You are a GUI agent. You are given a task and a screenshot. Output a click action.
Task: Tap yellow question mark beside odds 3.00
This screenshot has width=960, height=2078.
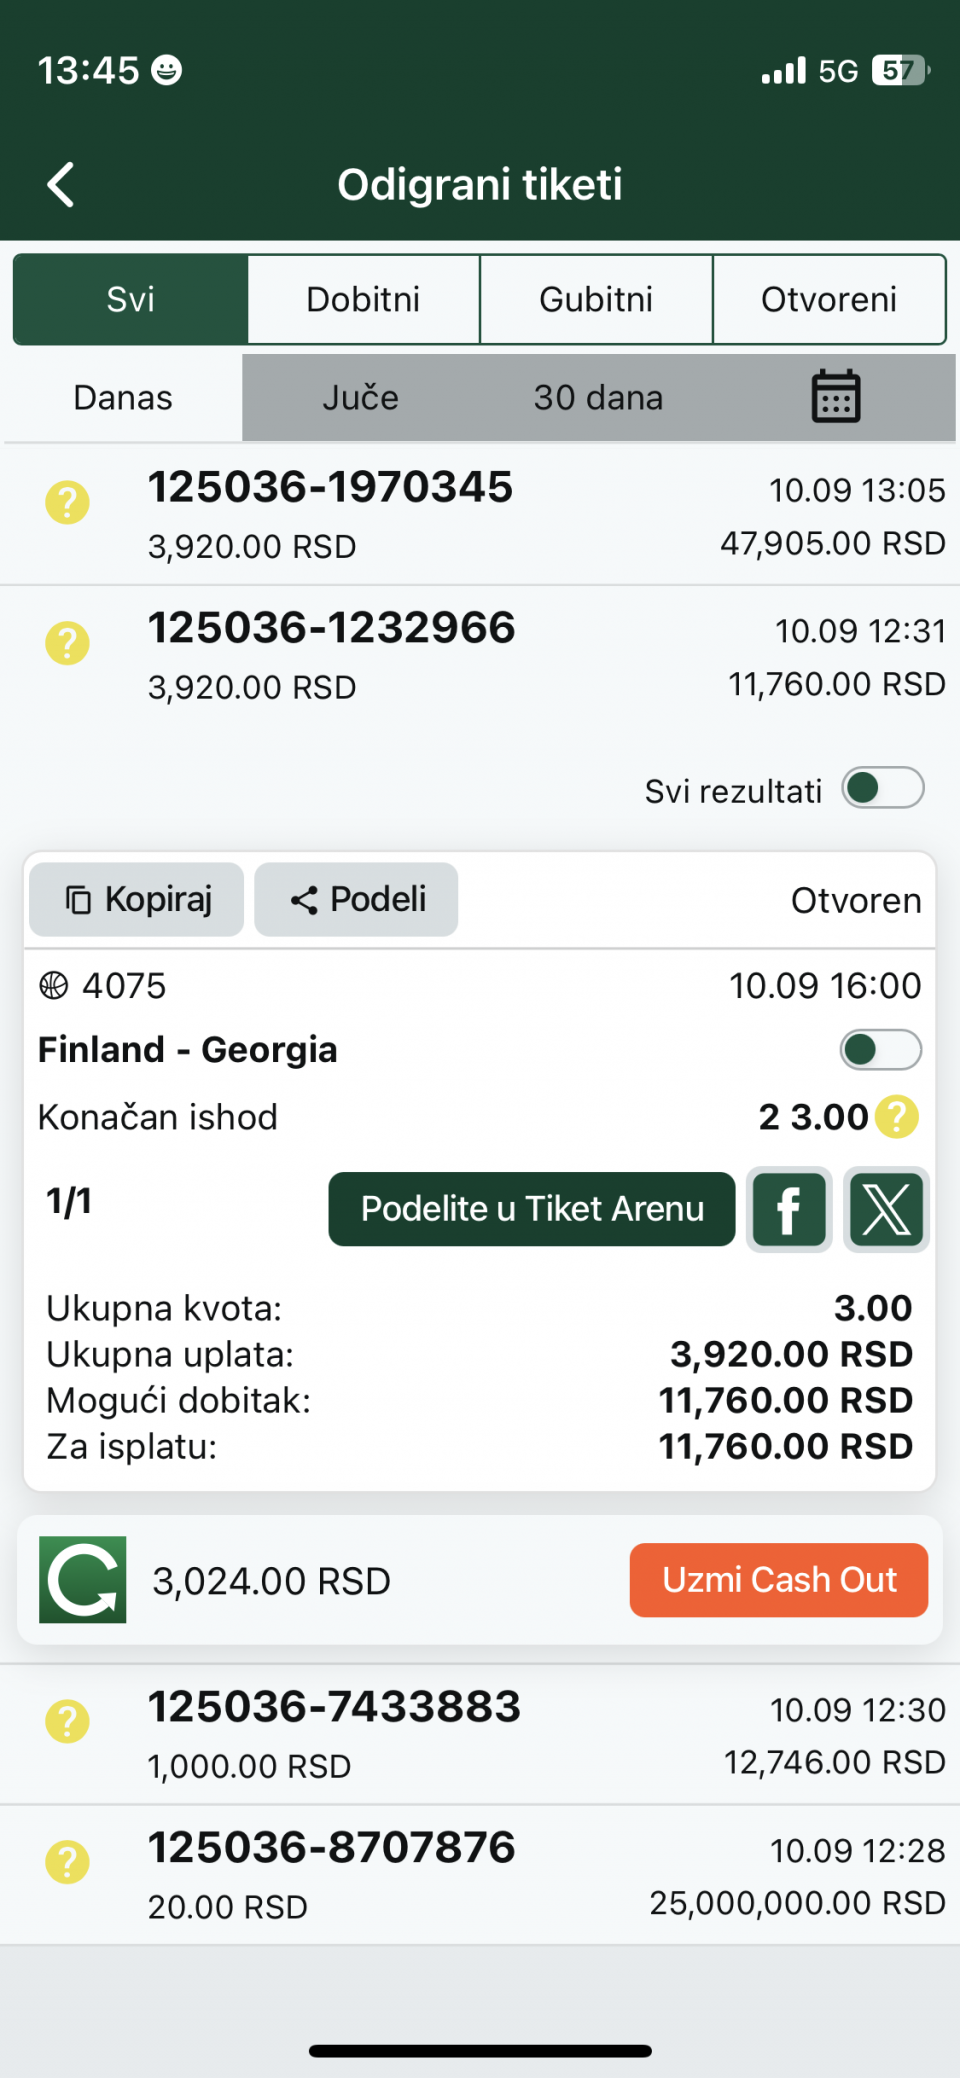point(897,1117)
